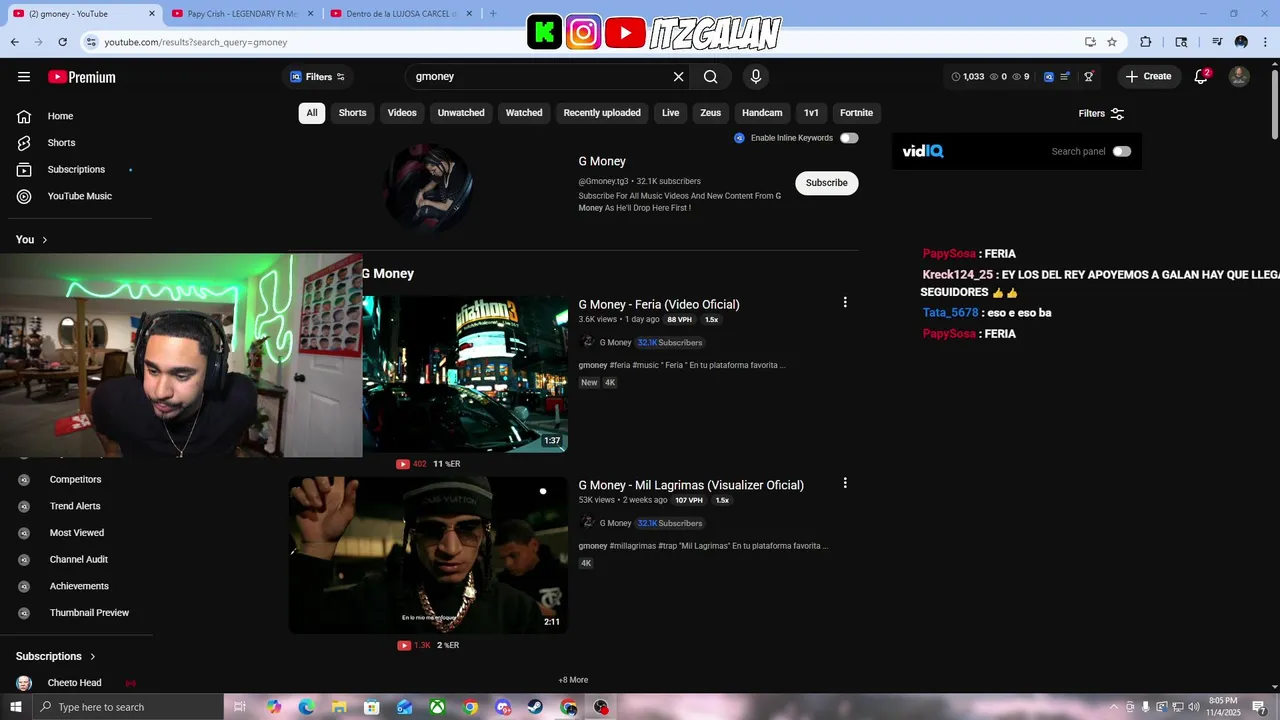This screenshot has height=720, width=1280.
Task: Open Xbox app from the taskbar
Action: pyautogui.click(x=437, y=707)
